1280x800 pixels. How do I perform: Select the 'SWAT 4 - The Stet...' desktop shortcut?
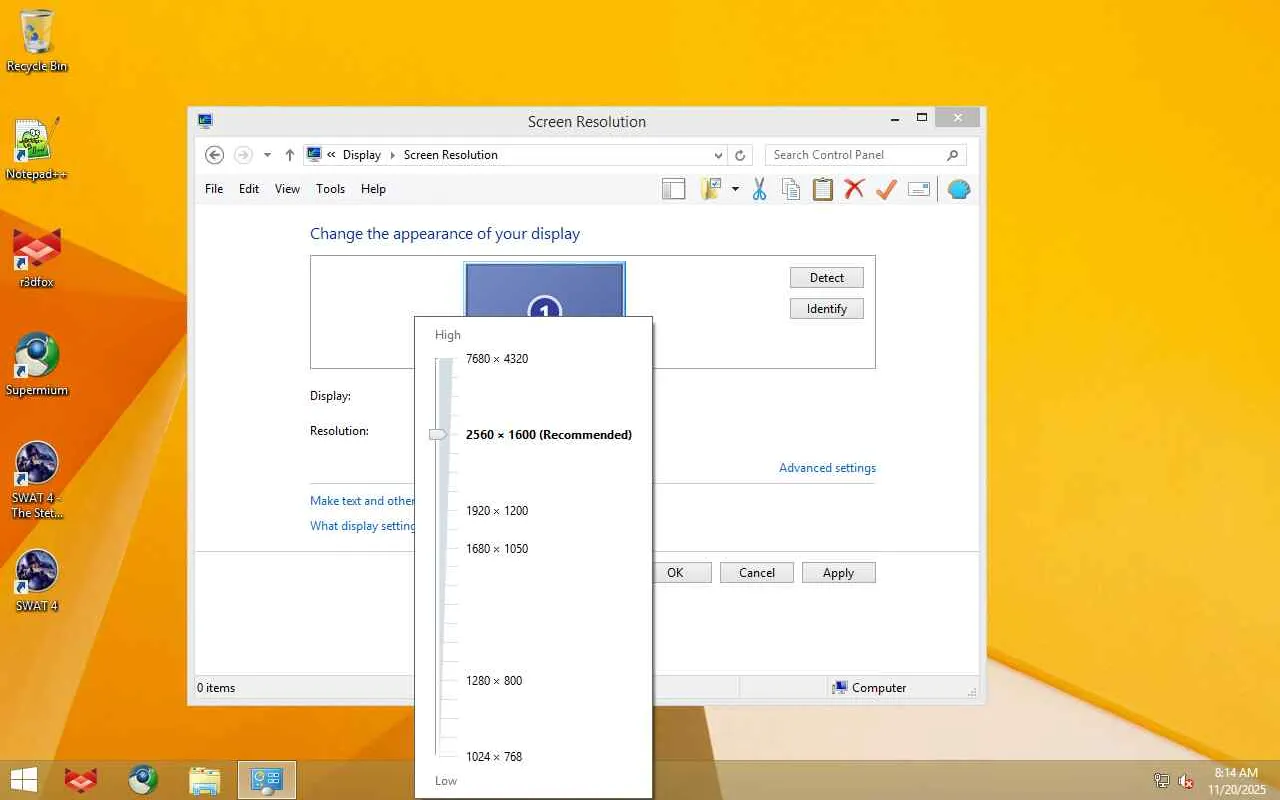(37, 480)
